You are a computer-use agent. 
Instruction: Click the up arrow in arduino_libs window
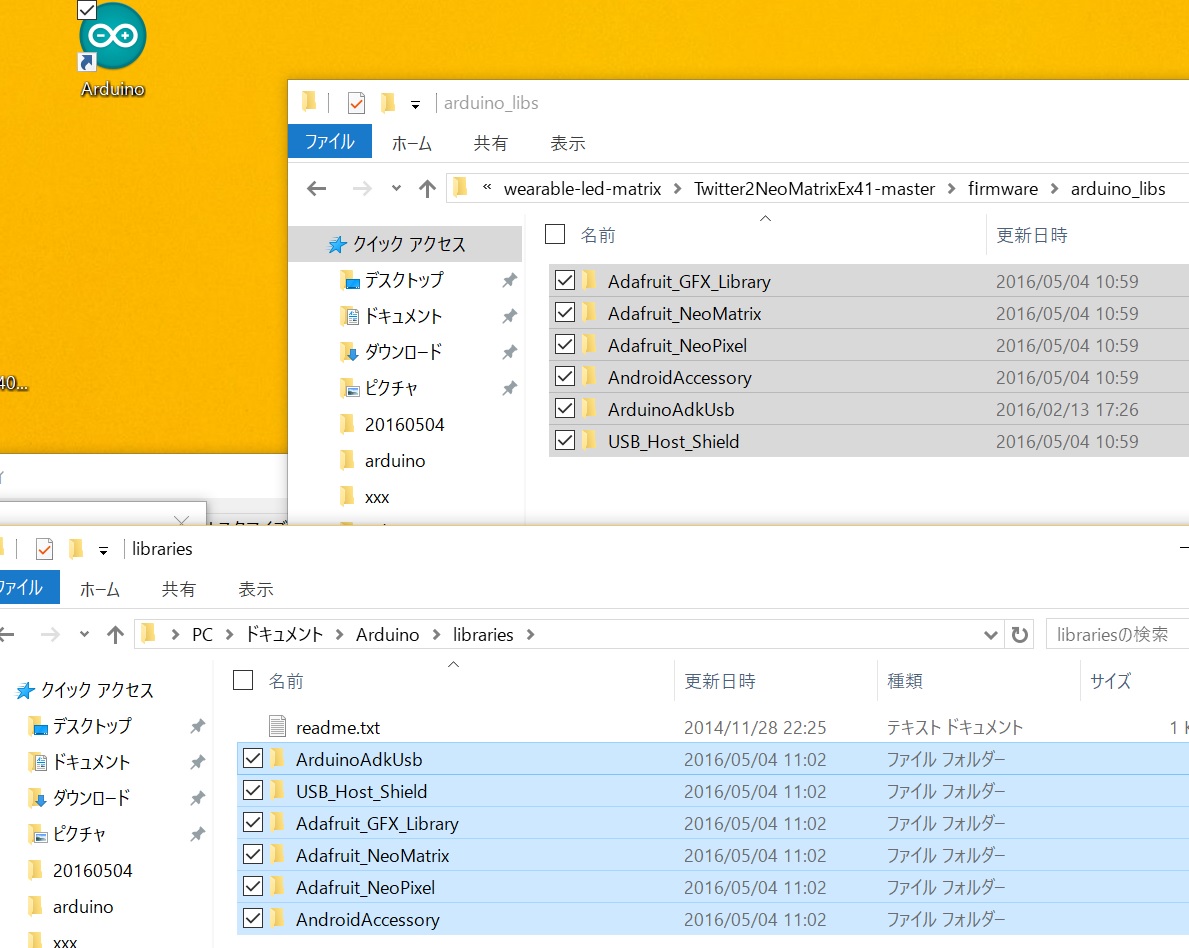(x=428, y=189)
